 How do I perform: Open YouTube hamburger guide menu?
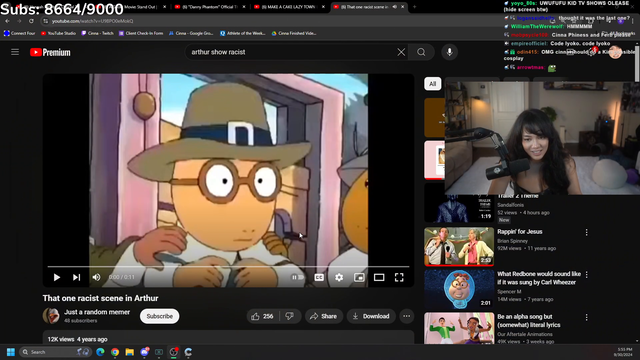click(15, 52)
